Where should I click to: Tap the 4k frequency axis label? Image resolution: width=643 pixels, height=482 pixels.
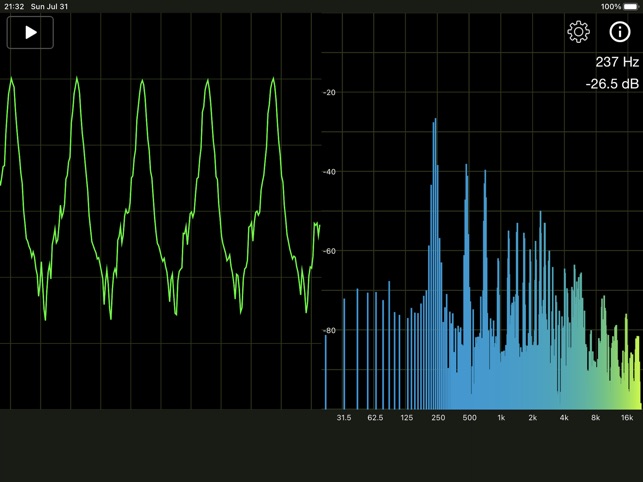(564, 418)
